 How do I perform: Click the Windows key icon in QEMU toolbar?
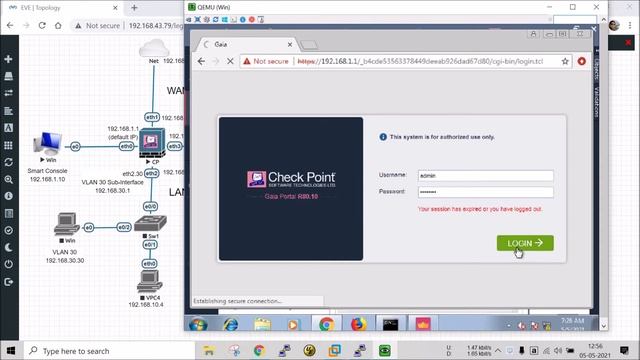224,19
